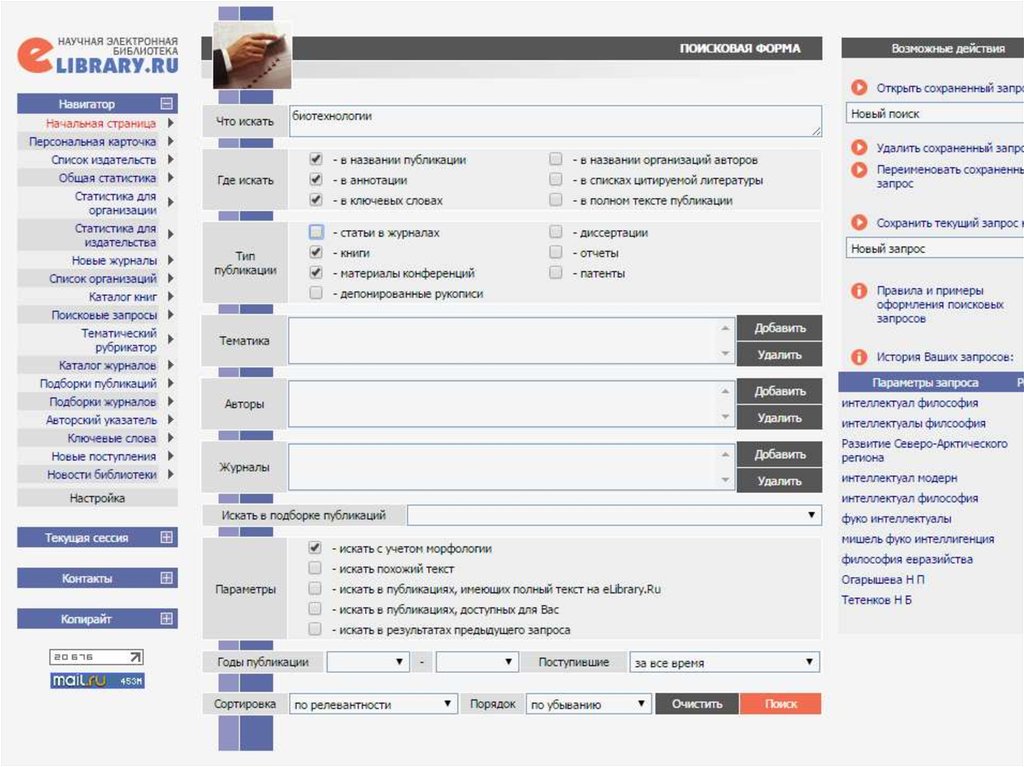Image resolution: width=1024 pixels, height=767 pixels.
Task: Open history query 'Тетенков Н Б'
Action: 876,600
